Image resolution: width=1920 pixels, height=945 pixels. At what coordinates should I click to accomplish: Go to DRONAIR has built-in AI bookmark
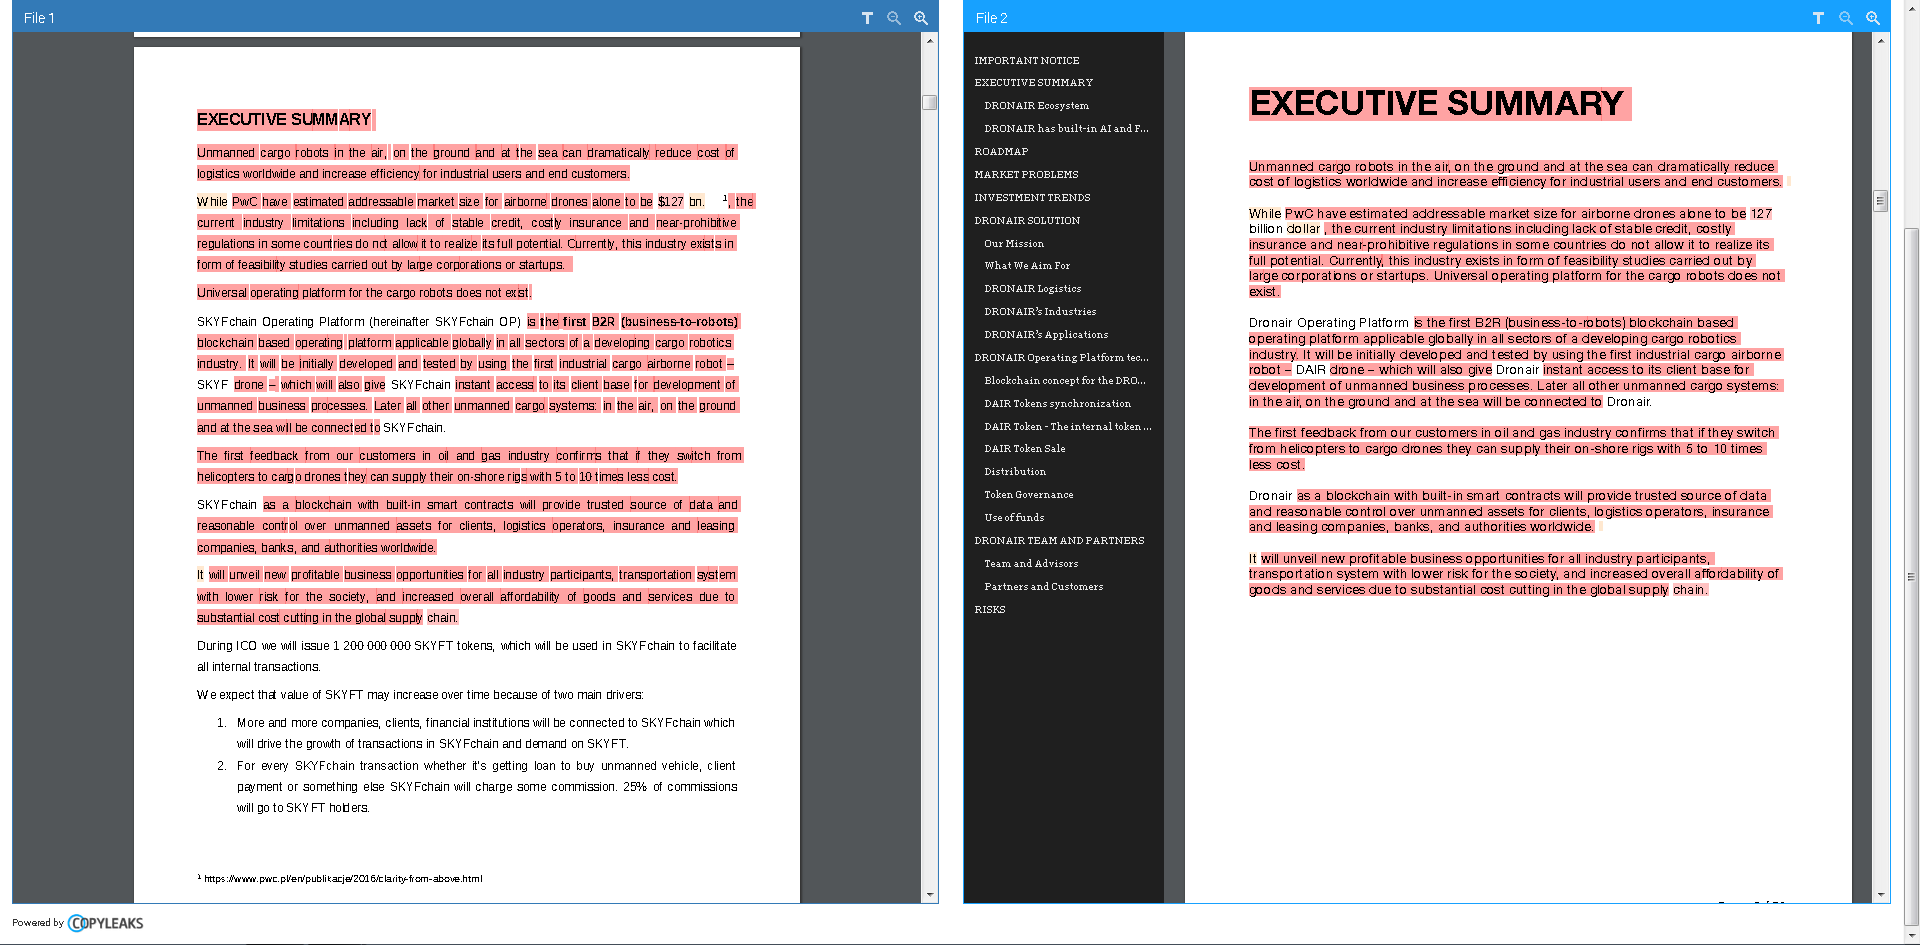(1066, 129)
